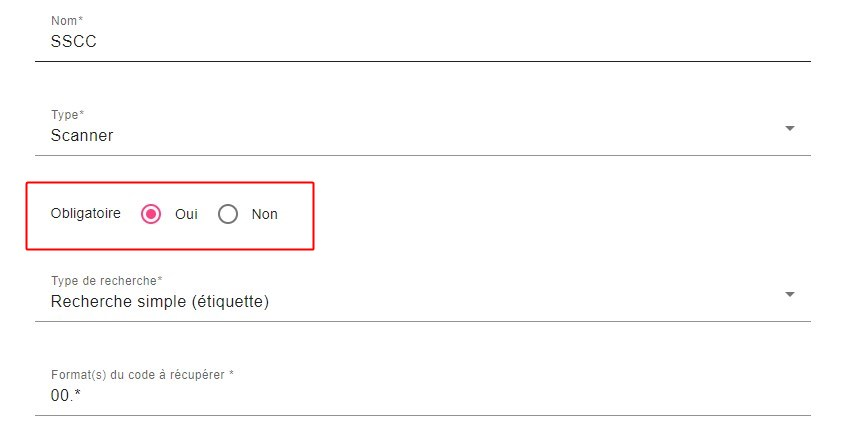Click "Recherche simple (étiquette)" selected value
Viewport: 846px width, 439px height.
click(x=160, y=301)
